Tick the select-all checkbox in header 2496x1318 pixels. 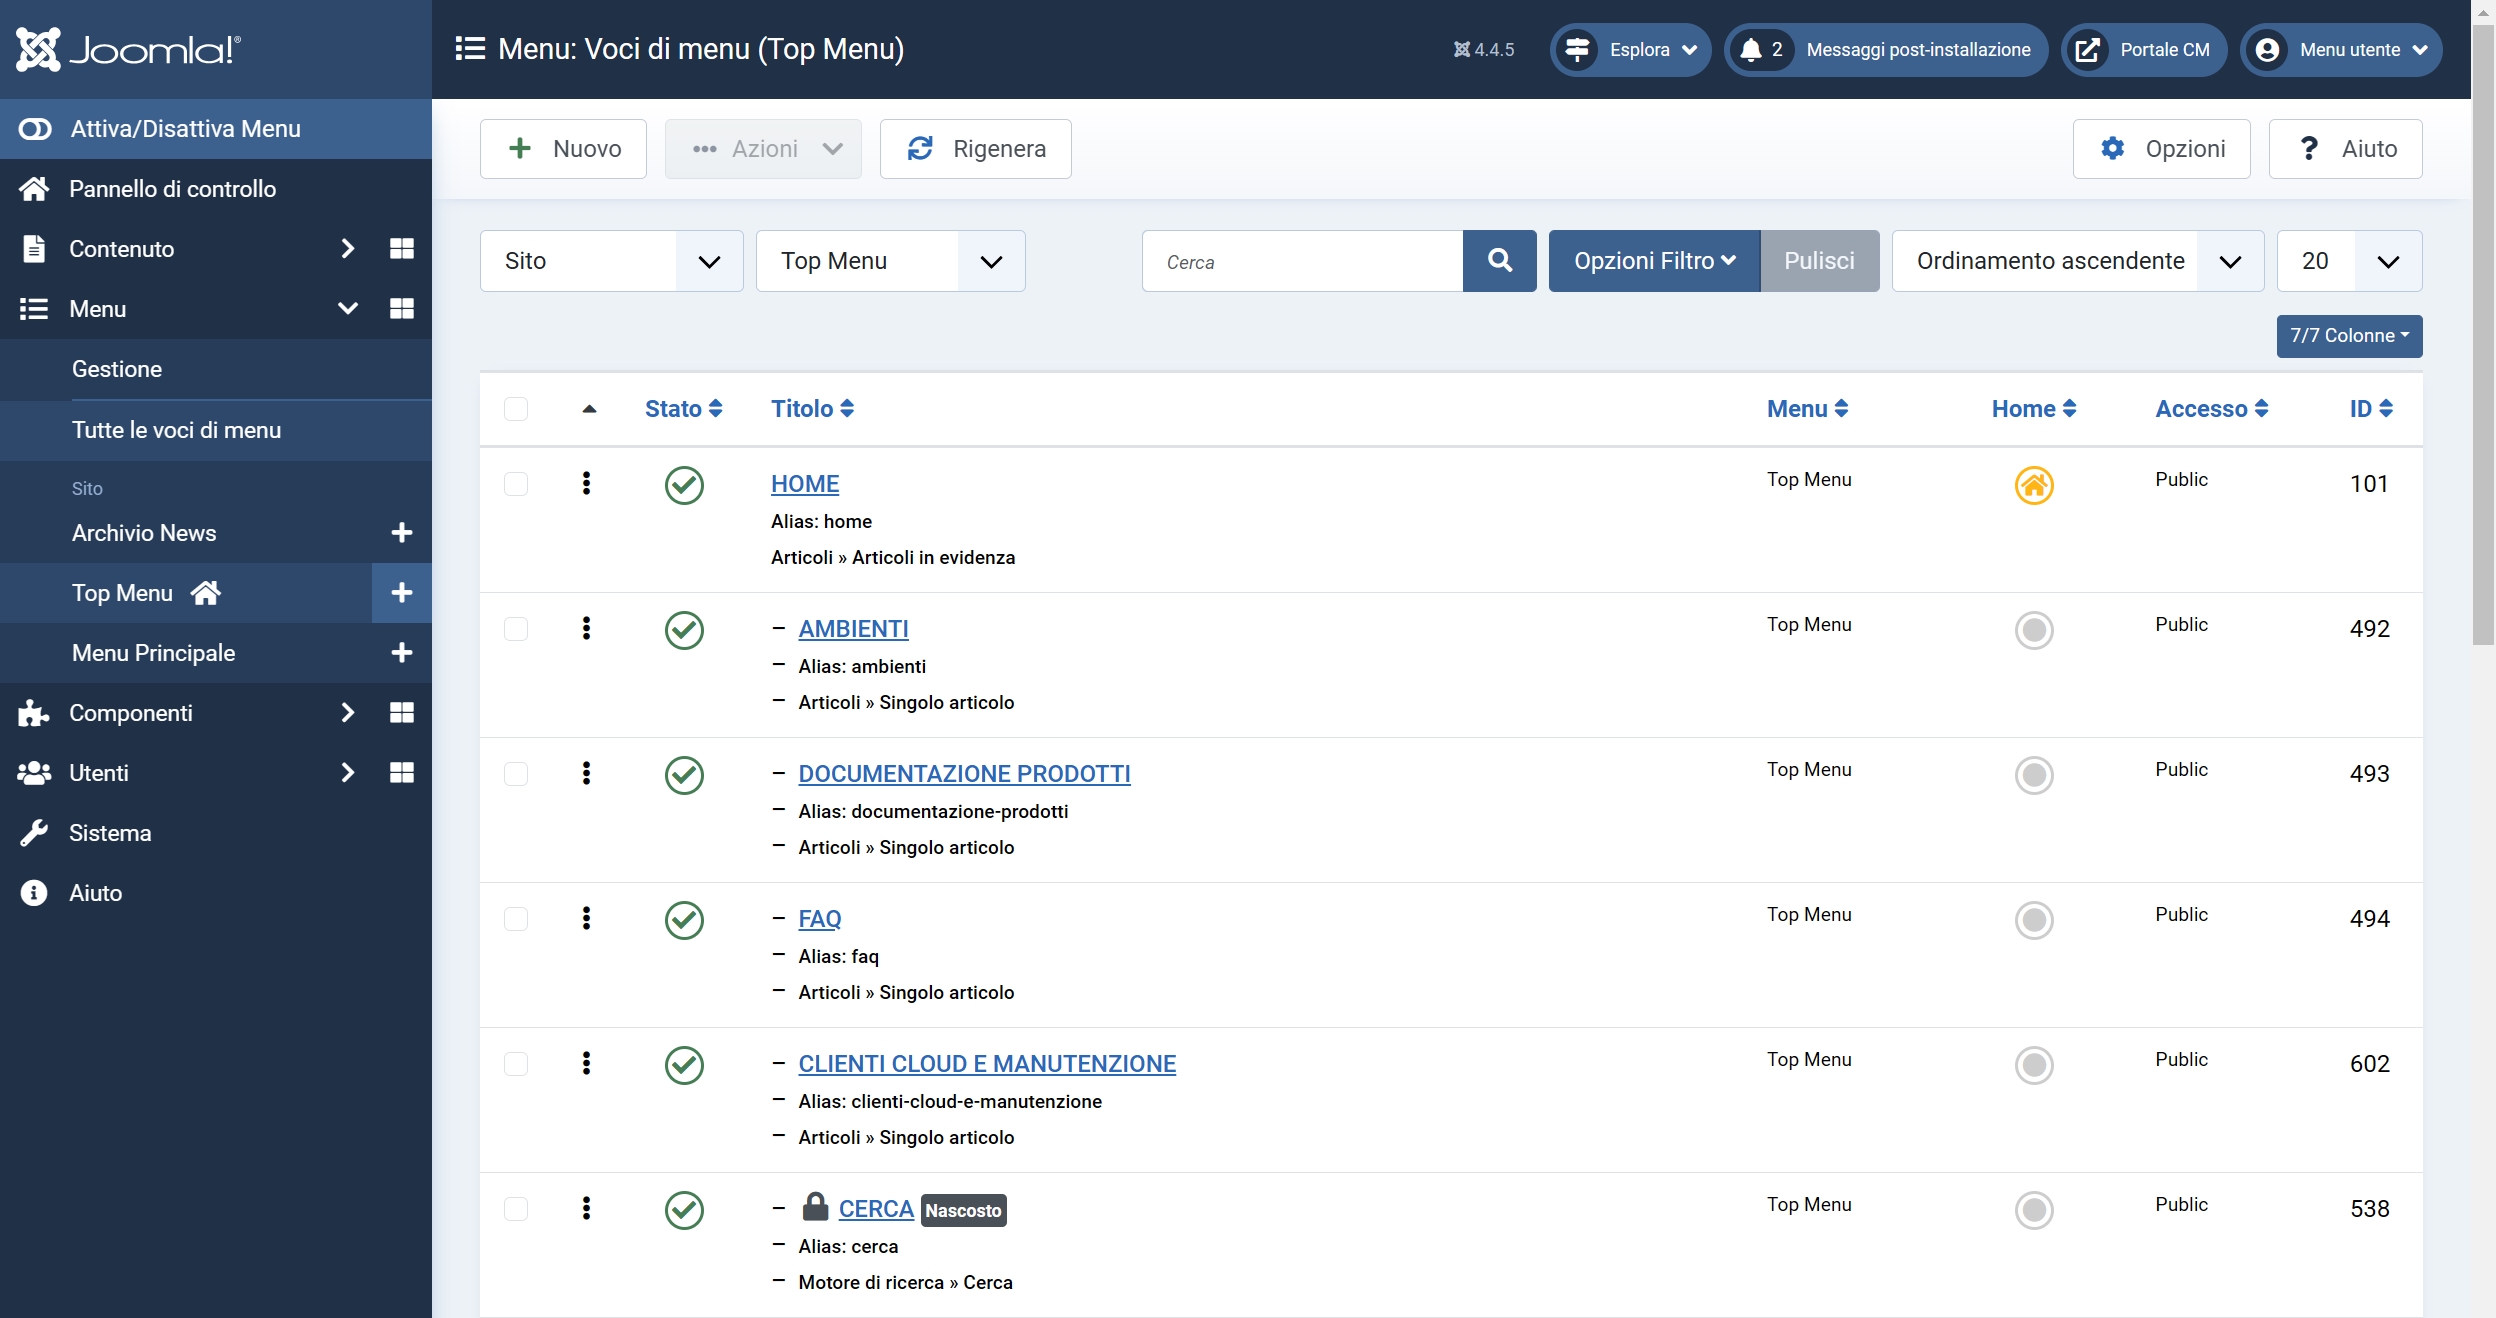pyautogui.click(x=516, y=409)
